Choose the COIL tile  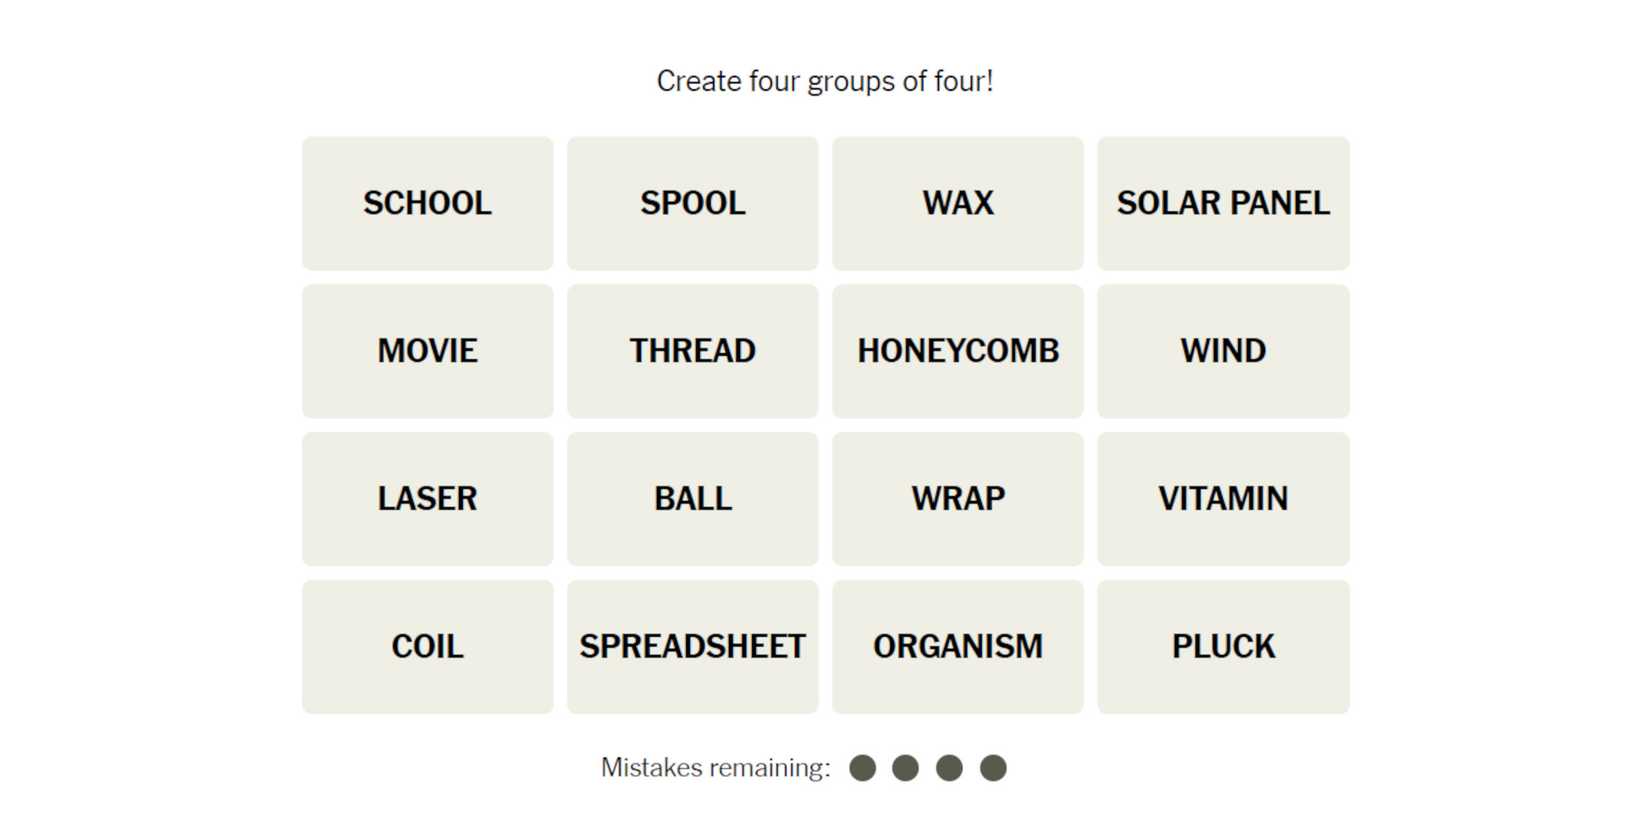click(x=427, y=647)
